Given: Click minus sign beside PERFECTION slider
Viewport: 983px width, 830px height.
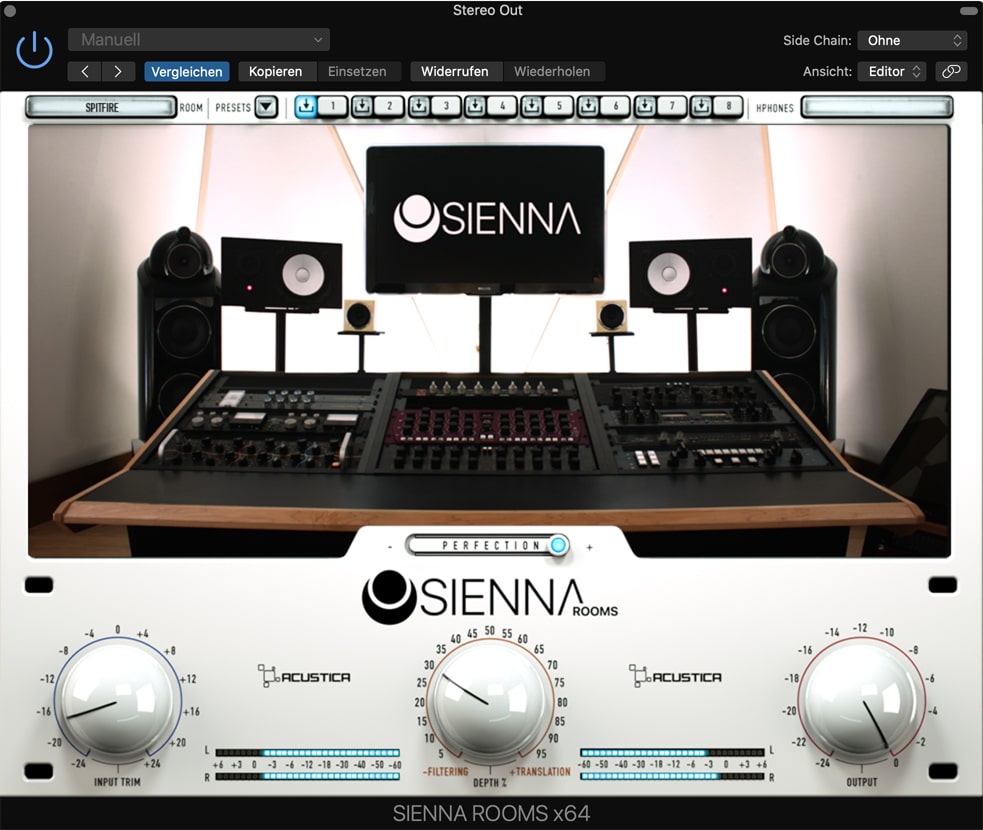Looking at the screenshot, I should click(x=390, y=547).
